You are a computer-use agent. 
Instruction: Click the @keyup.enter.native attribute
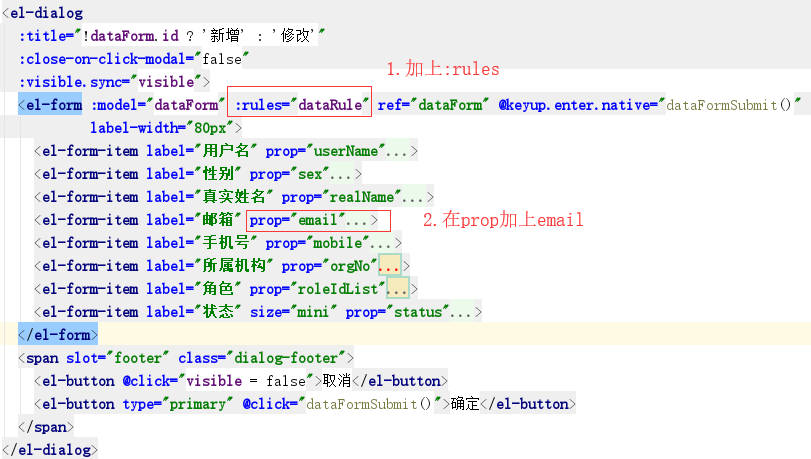click(573, 105)
